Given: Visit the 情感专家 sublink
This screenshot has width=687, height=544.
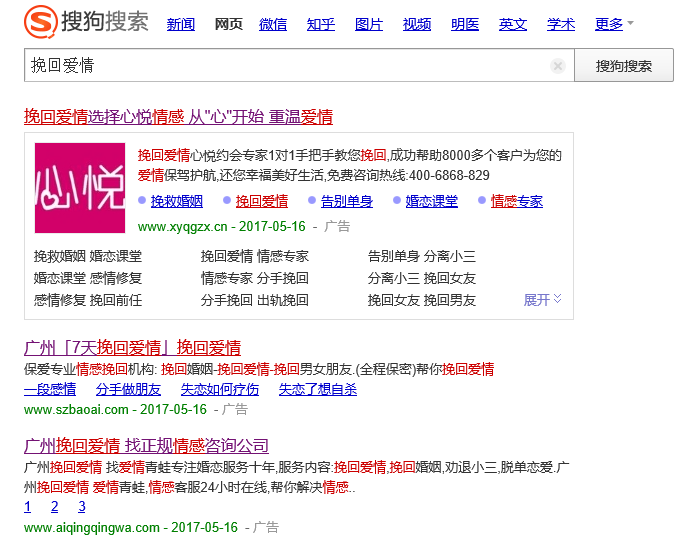Looking at the screenshot, I should (517, 201).
